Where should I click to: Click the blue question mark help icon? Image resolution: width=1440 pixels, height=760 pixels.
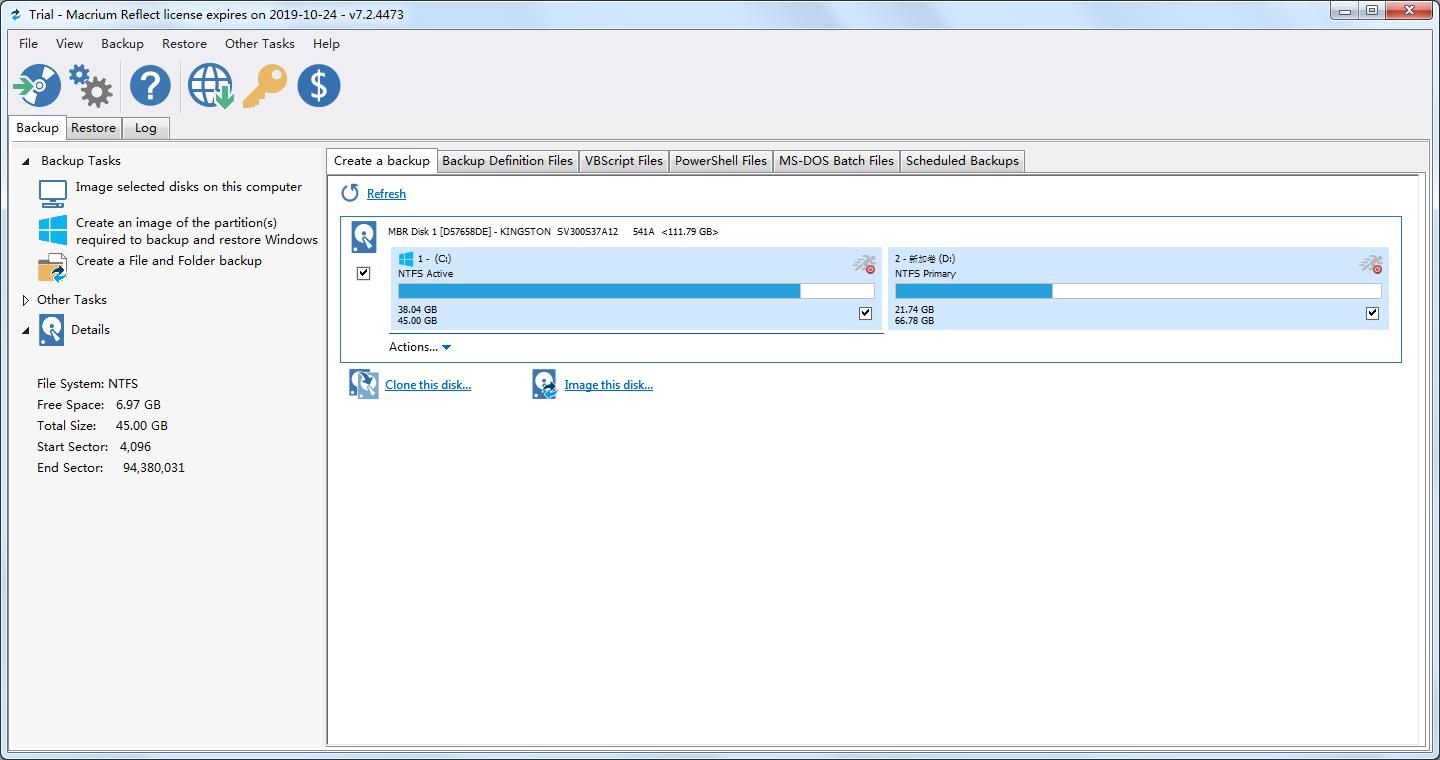pos(150,86)
